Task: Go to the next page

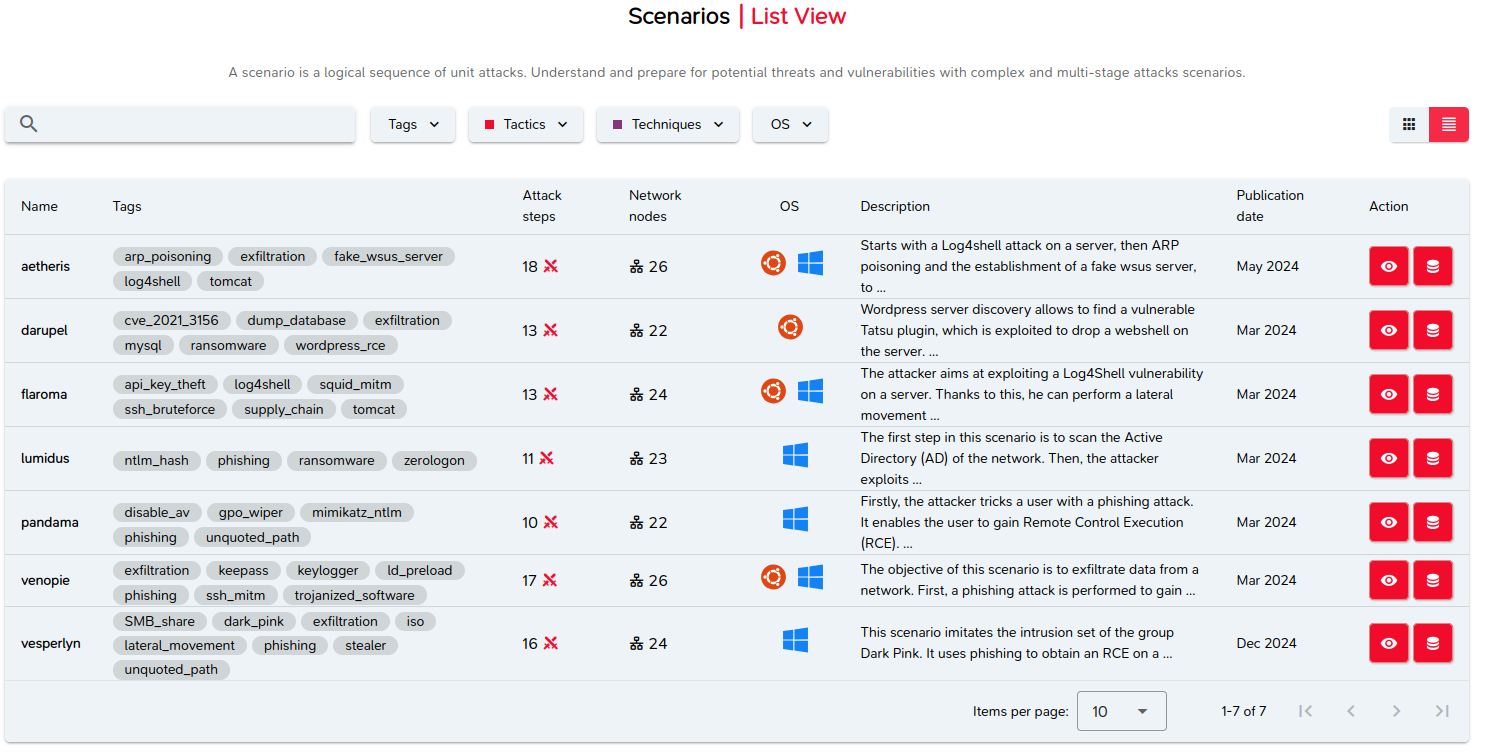Action: coord(1397,711)
